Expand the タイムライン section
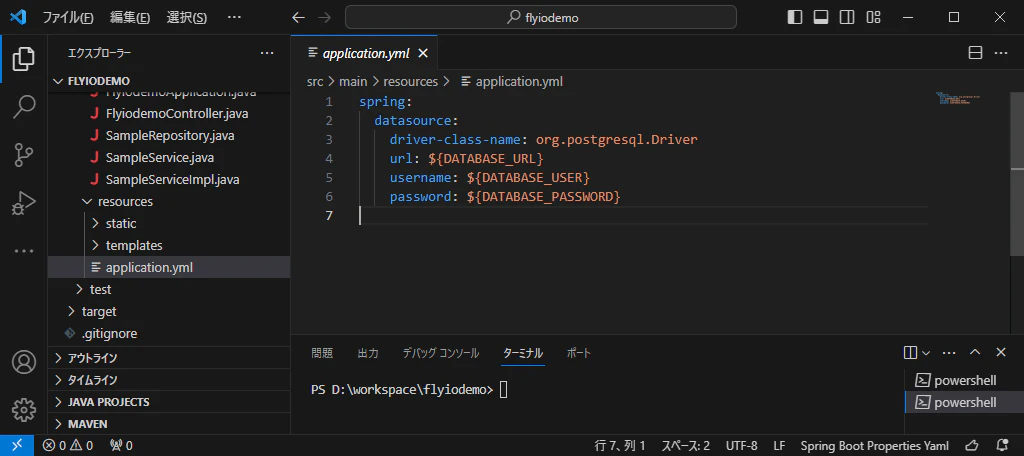The height and width of the screenshot is (456, 1024). [x=170, y=380]
